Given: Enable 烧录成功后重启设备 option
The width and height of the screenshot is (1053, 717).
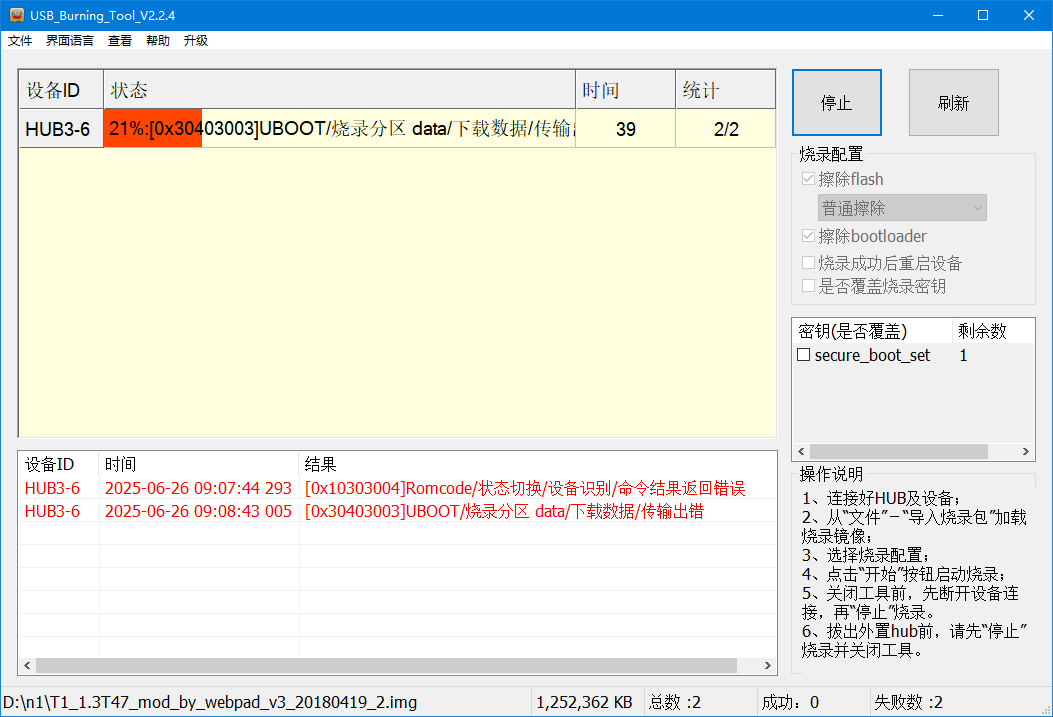Looking at the screenshot, I should point(807,263).
